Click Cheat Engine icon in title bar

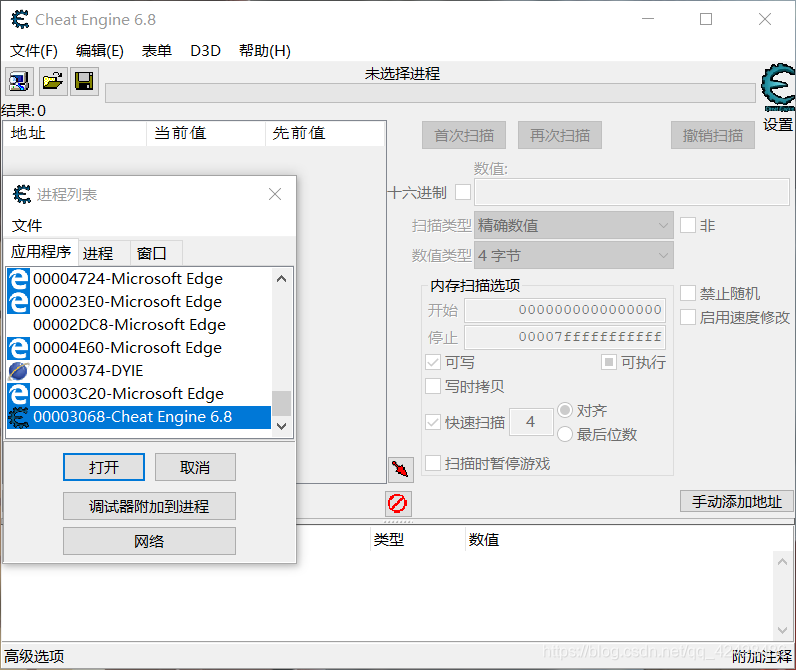point(20,20)
